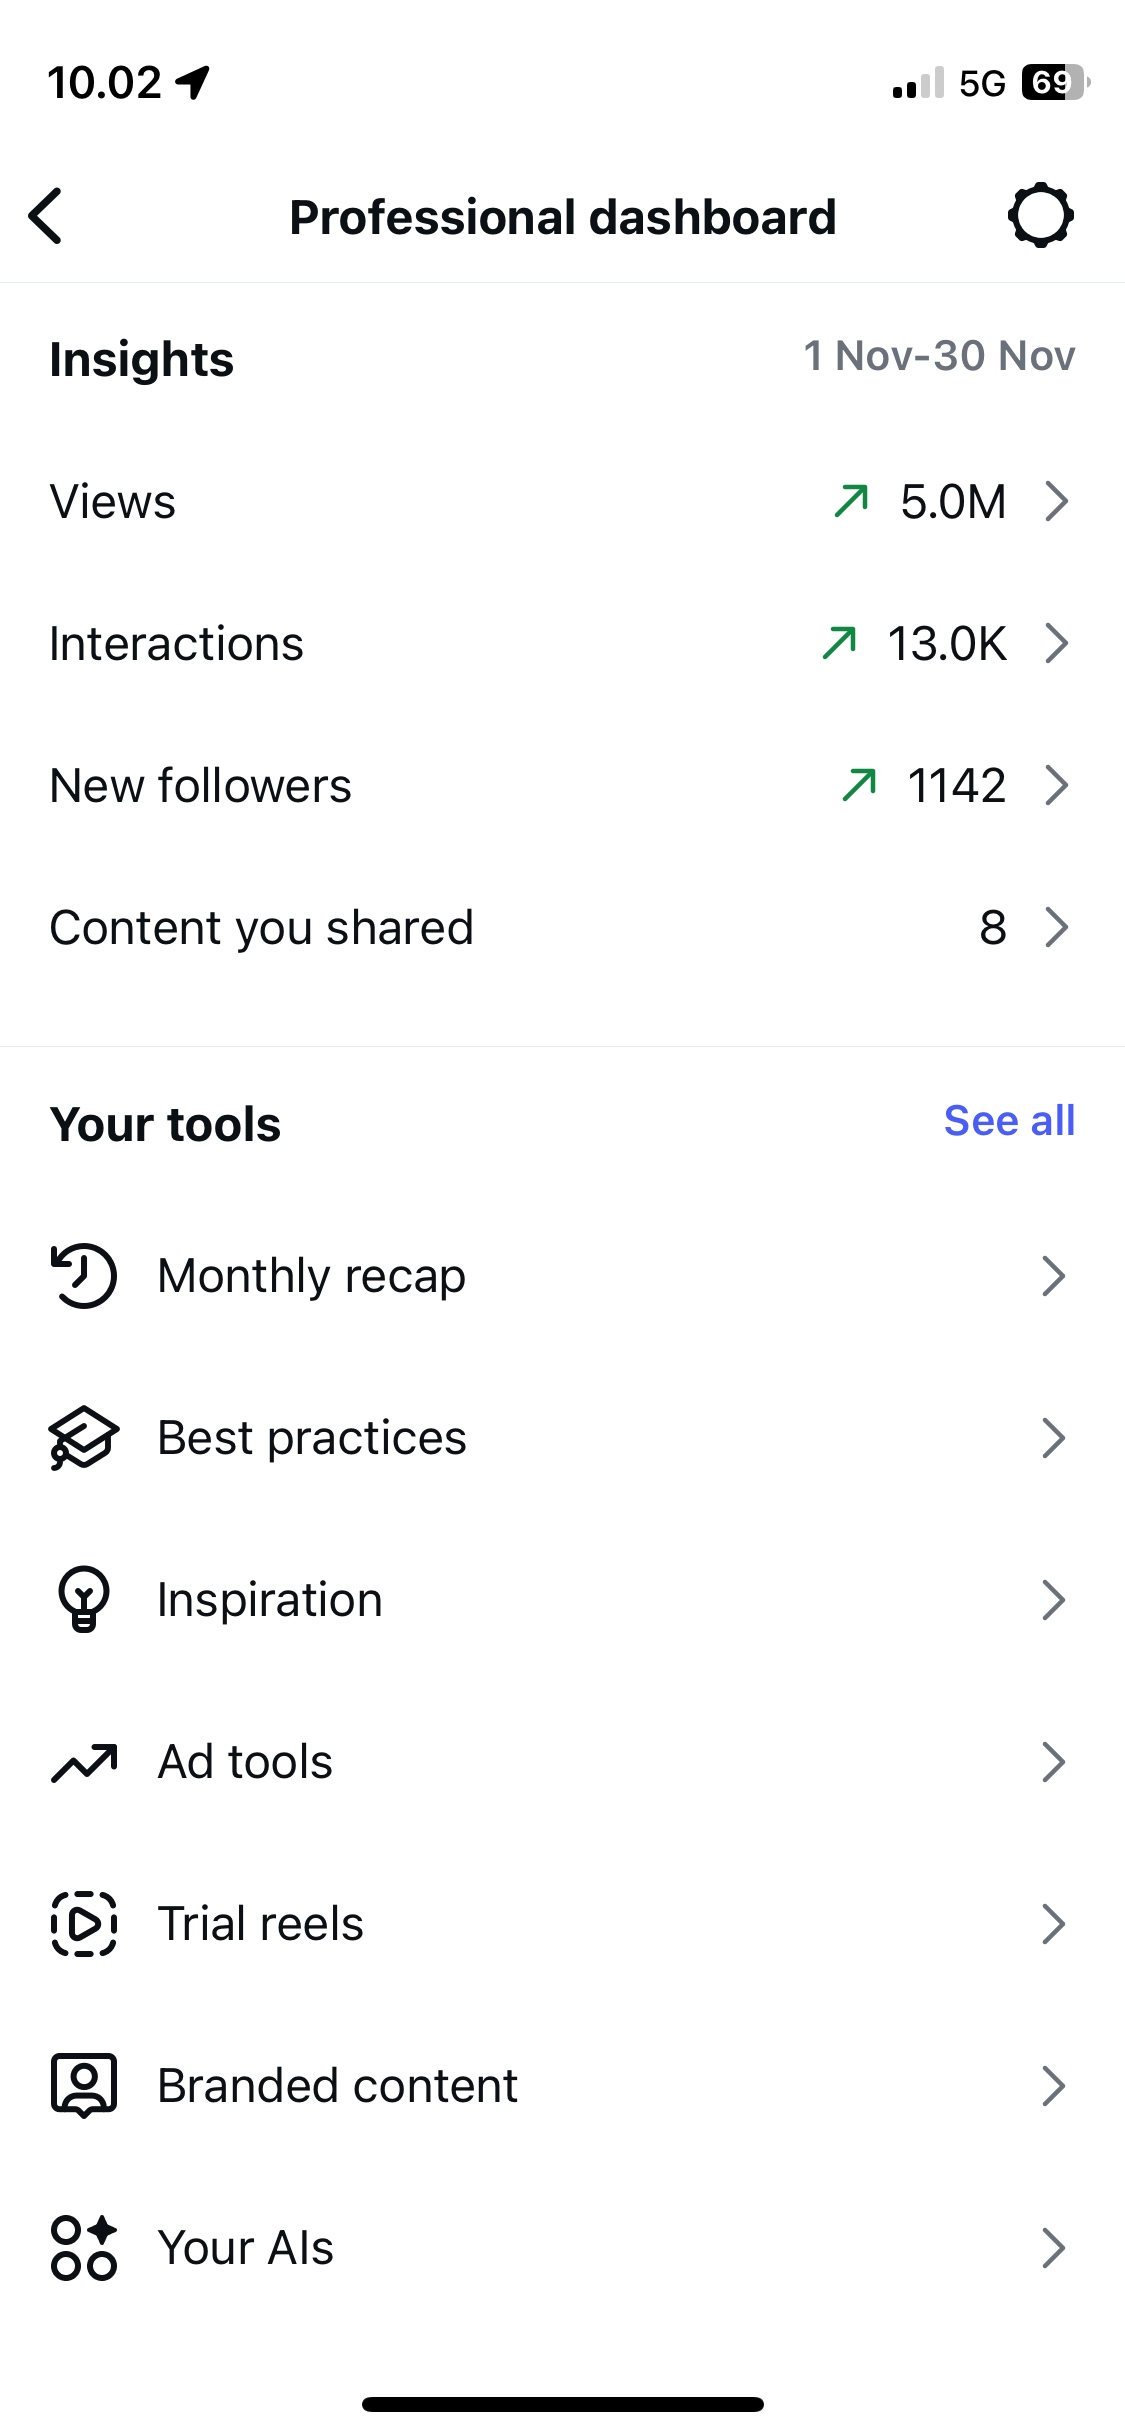The width and height of the screenshot is (1125, 2436).
Task: Expand the New followers chevron
Action: point(1056,786)
